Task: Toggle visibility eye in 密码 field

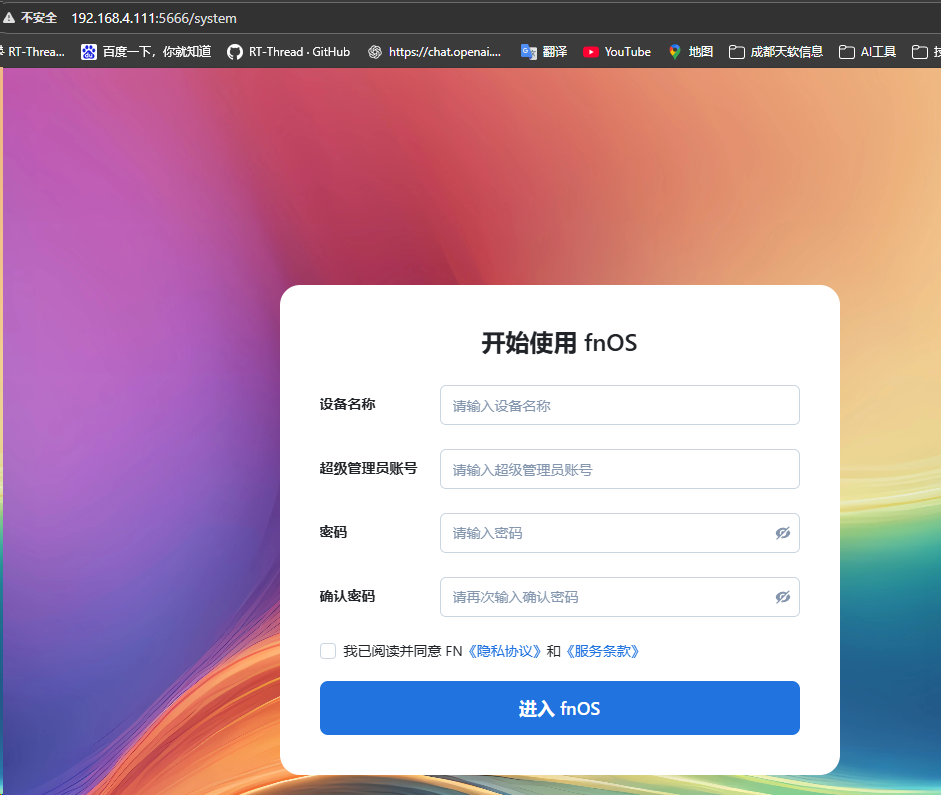Action: [783, 533]
